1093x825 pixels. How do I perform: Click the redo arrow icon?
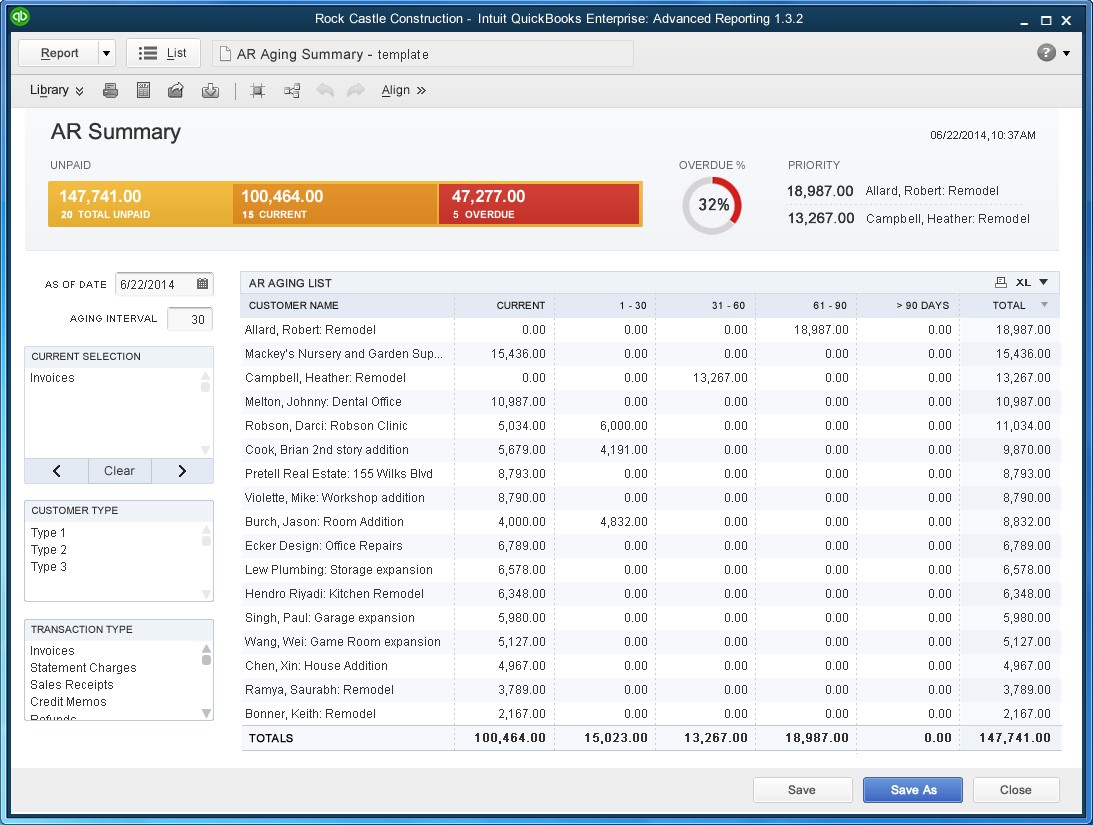(x=356, y=90)
